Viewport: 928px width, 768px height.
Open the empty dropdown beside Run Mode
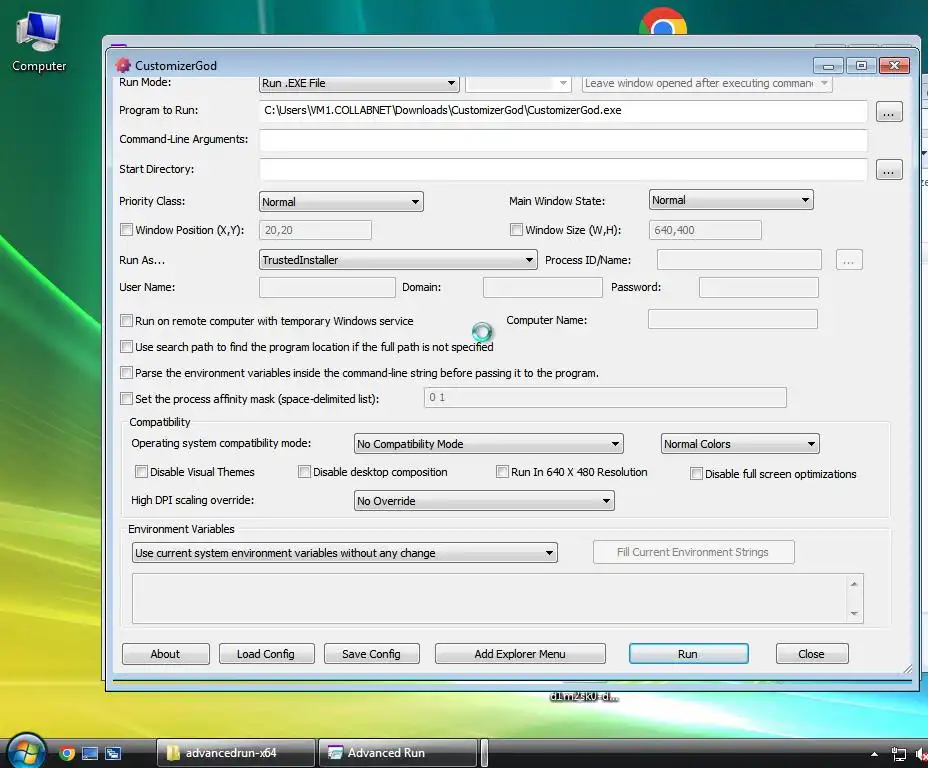coord(518,83)
